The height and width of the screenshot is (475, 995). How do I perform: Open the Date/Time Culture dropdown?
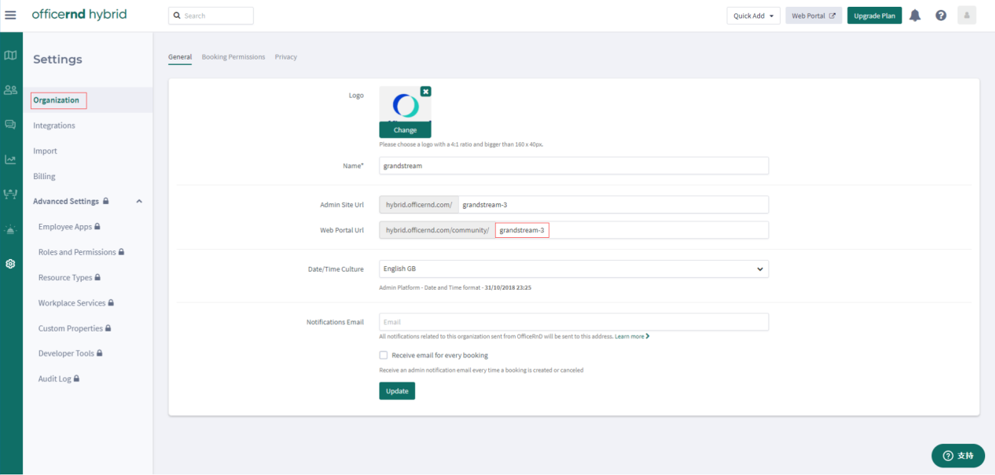pyautogui.click(x=574, y=269)
